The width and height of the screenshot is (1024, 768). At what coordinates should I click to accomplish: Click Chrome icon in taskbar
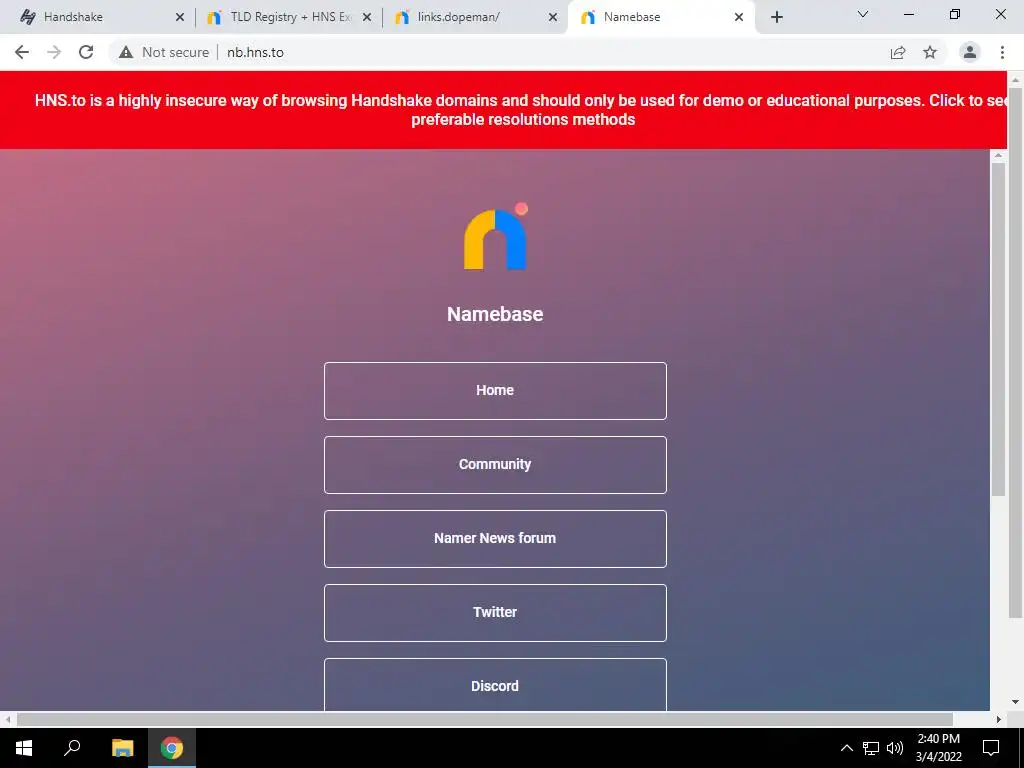tap(172, 748)
